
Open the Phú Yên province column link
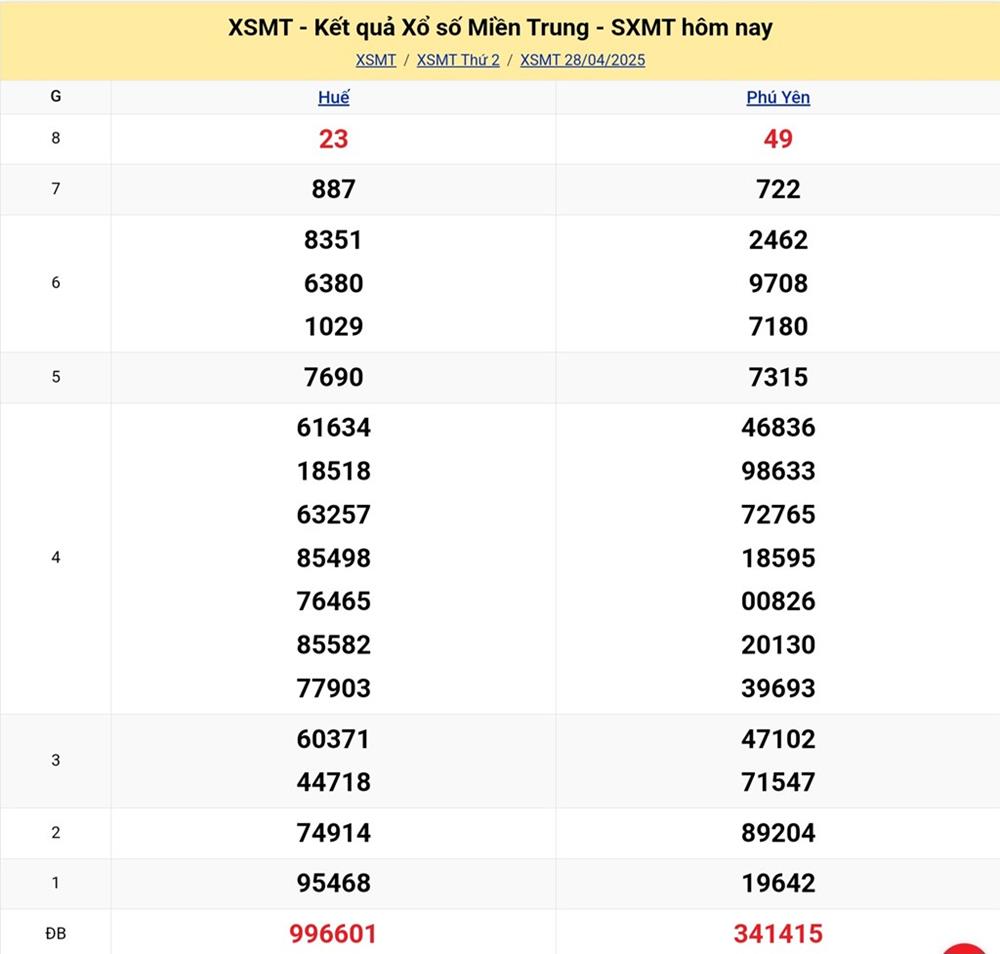pos(778,98)
